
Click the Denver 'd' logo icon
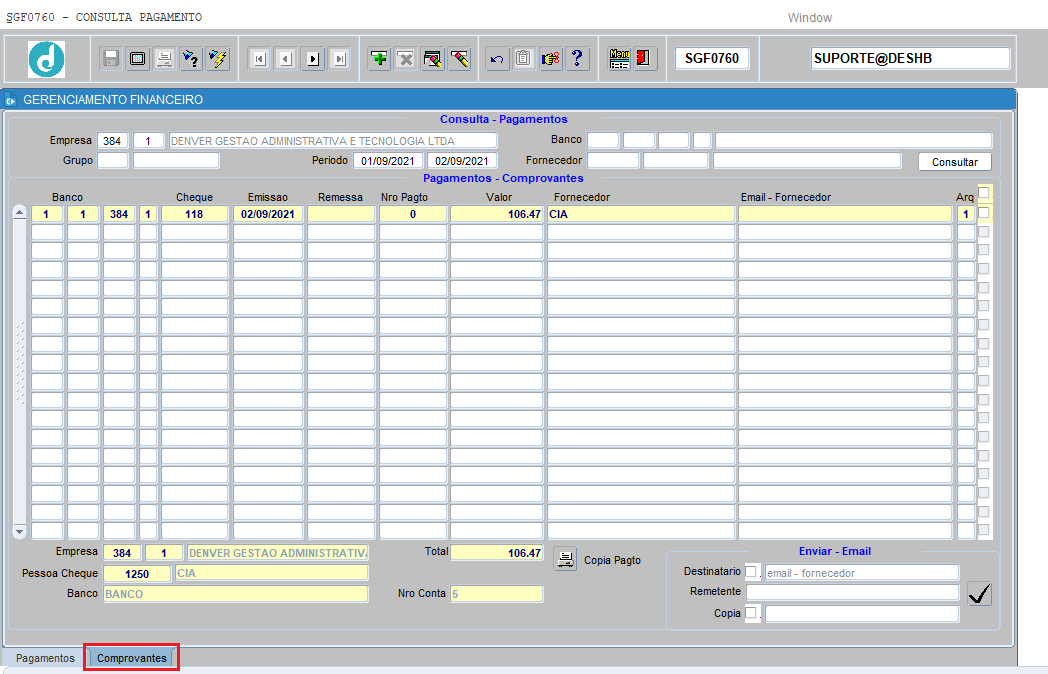tap(46, 59)
